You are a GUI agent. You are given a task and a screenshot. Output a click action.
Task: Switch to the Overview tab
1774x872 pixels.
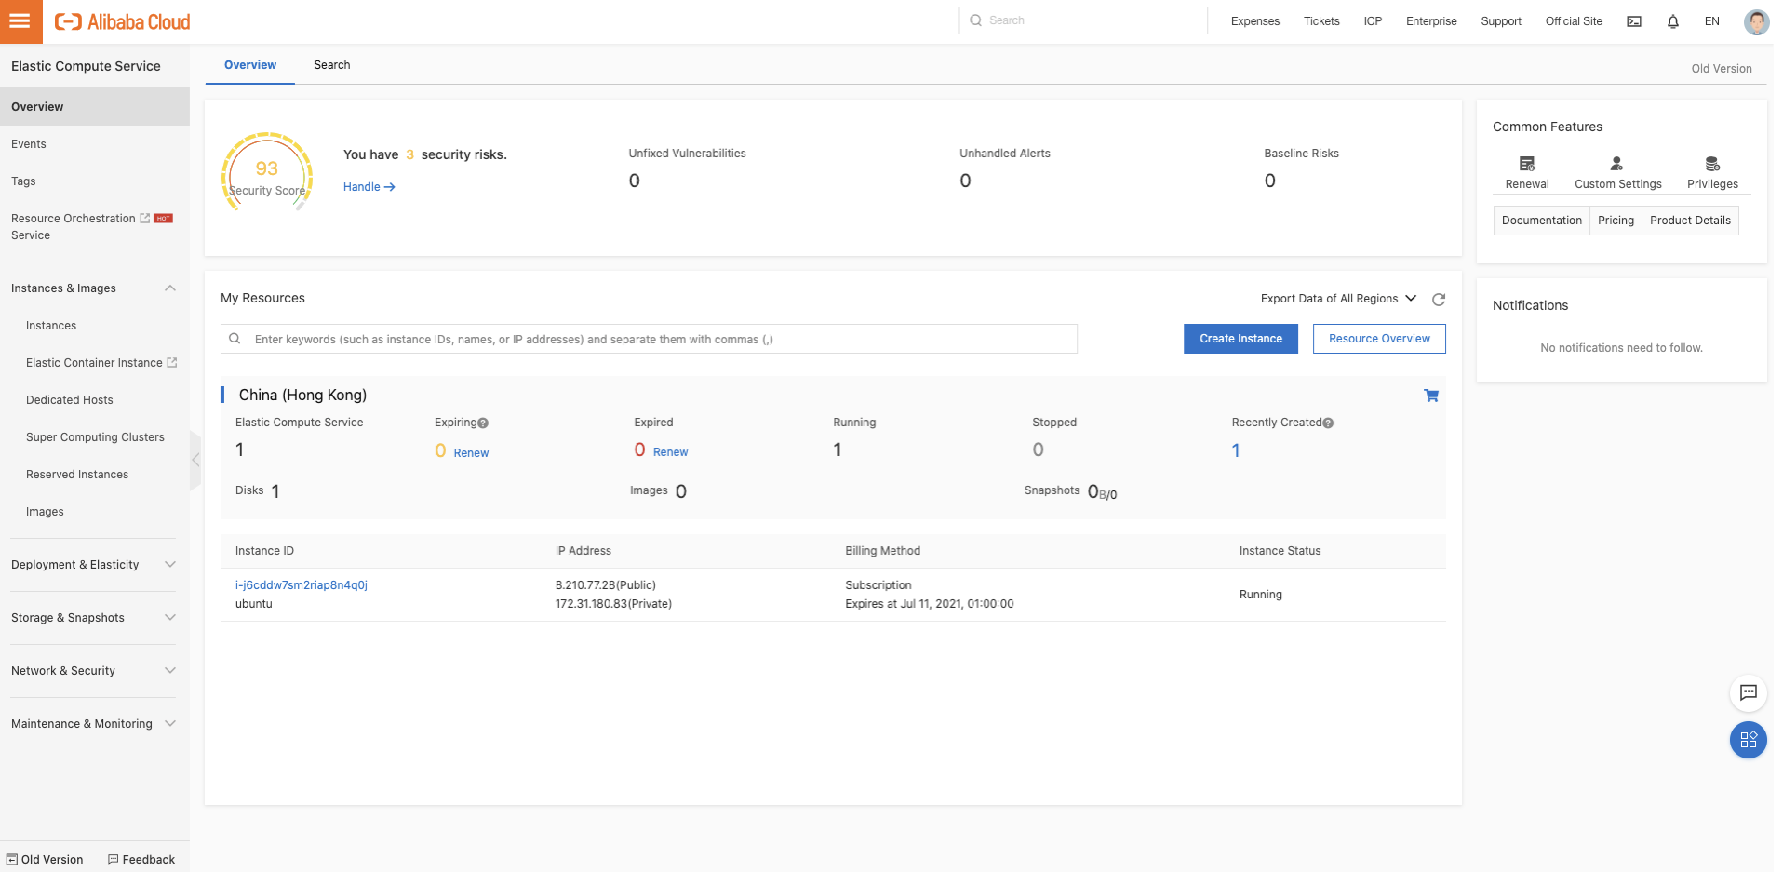[250, 65]
